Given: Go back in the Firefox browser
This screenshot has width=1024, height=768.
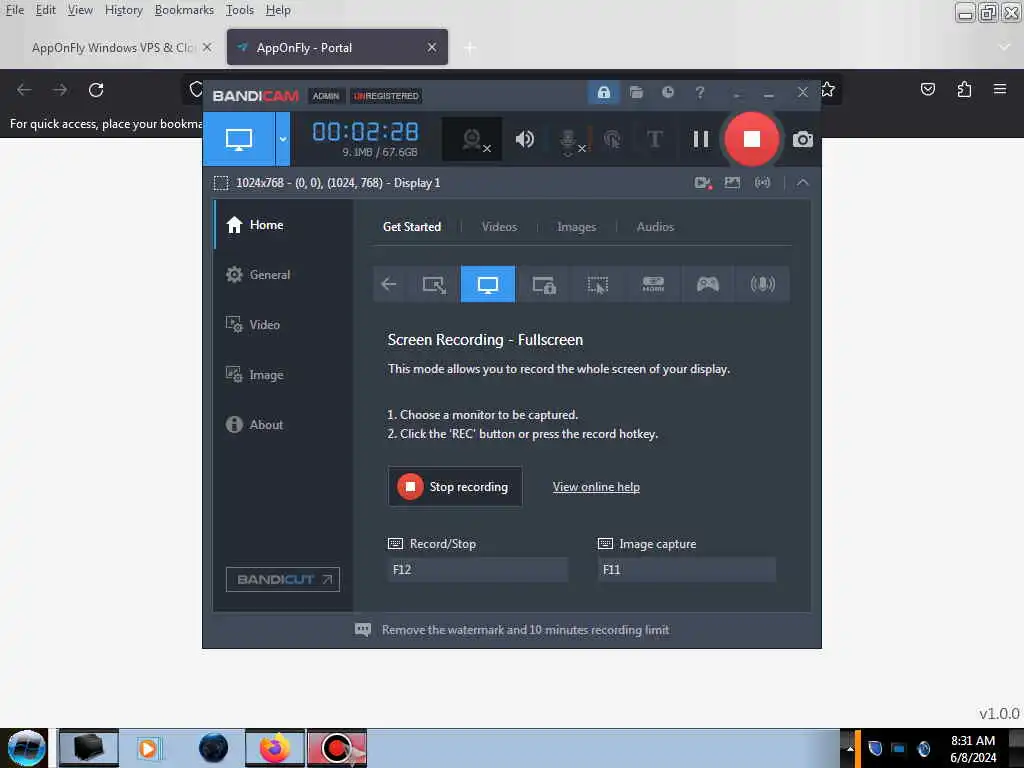Looking at the screenshot, I should pos(24,90).
